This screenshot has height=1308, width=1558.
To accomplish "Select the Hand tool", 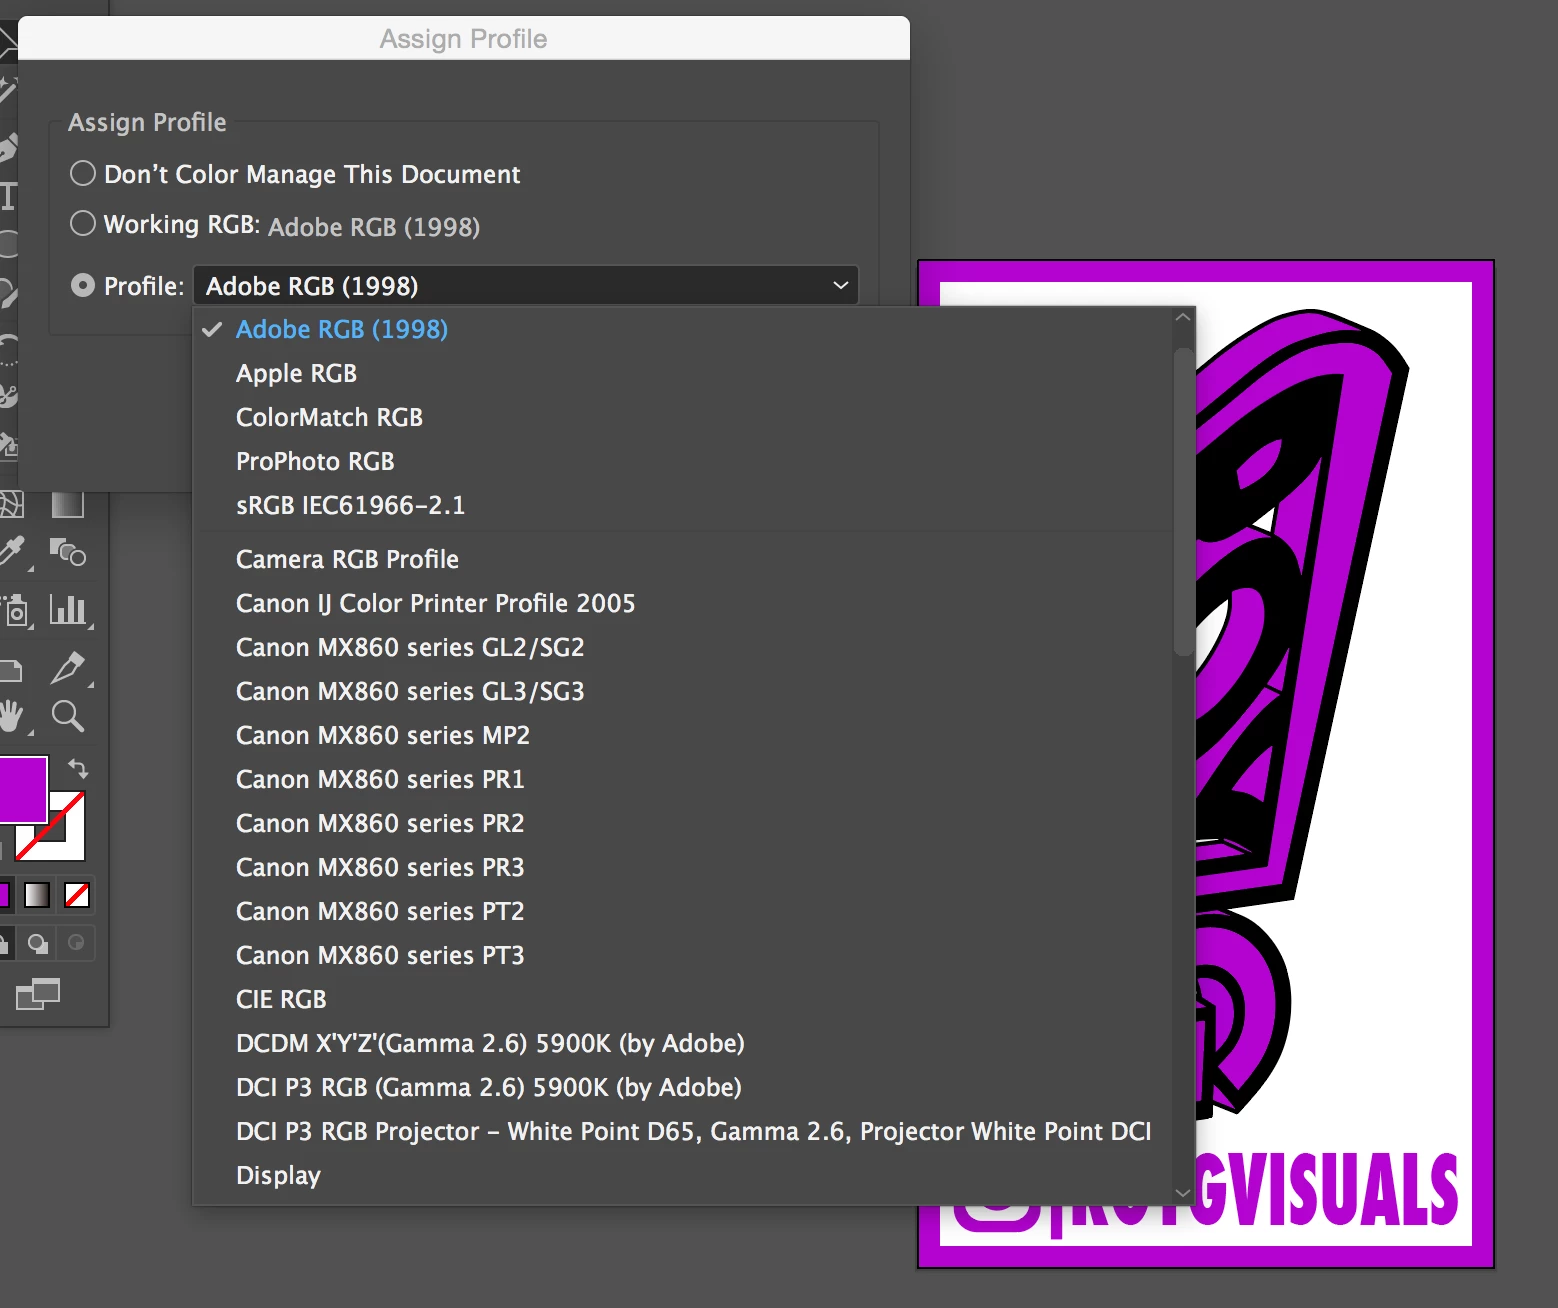I will (12, 716).
